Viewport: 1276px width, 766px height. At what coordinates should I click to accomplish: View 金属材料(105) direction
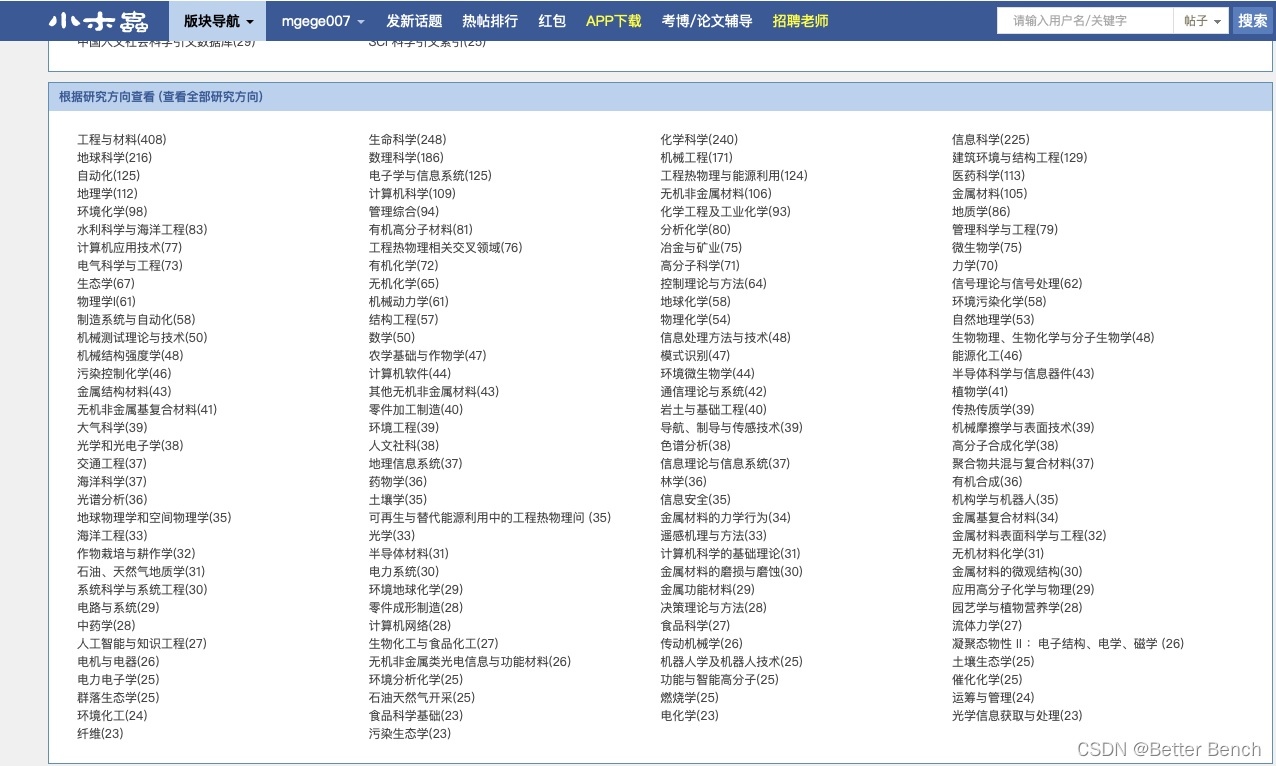click(989, 194)
